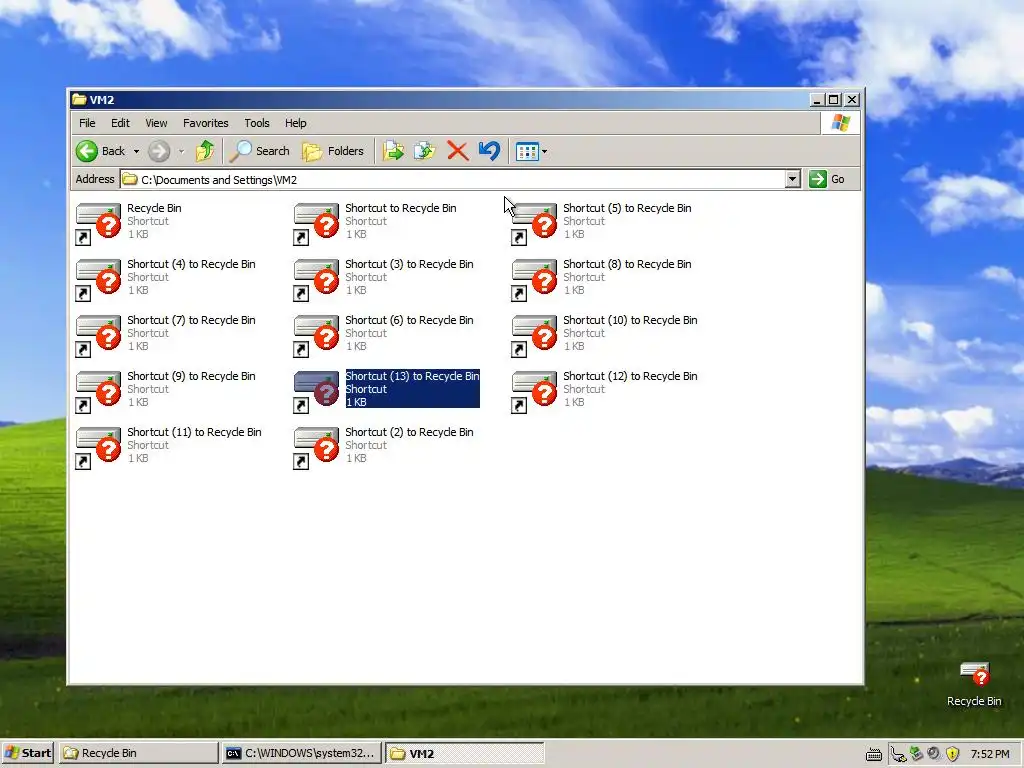
Task: Switch to C:\WINDOWS\system32 taskbar button
Action: pos(300,753)
